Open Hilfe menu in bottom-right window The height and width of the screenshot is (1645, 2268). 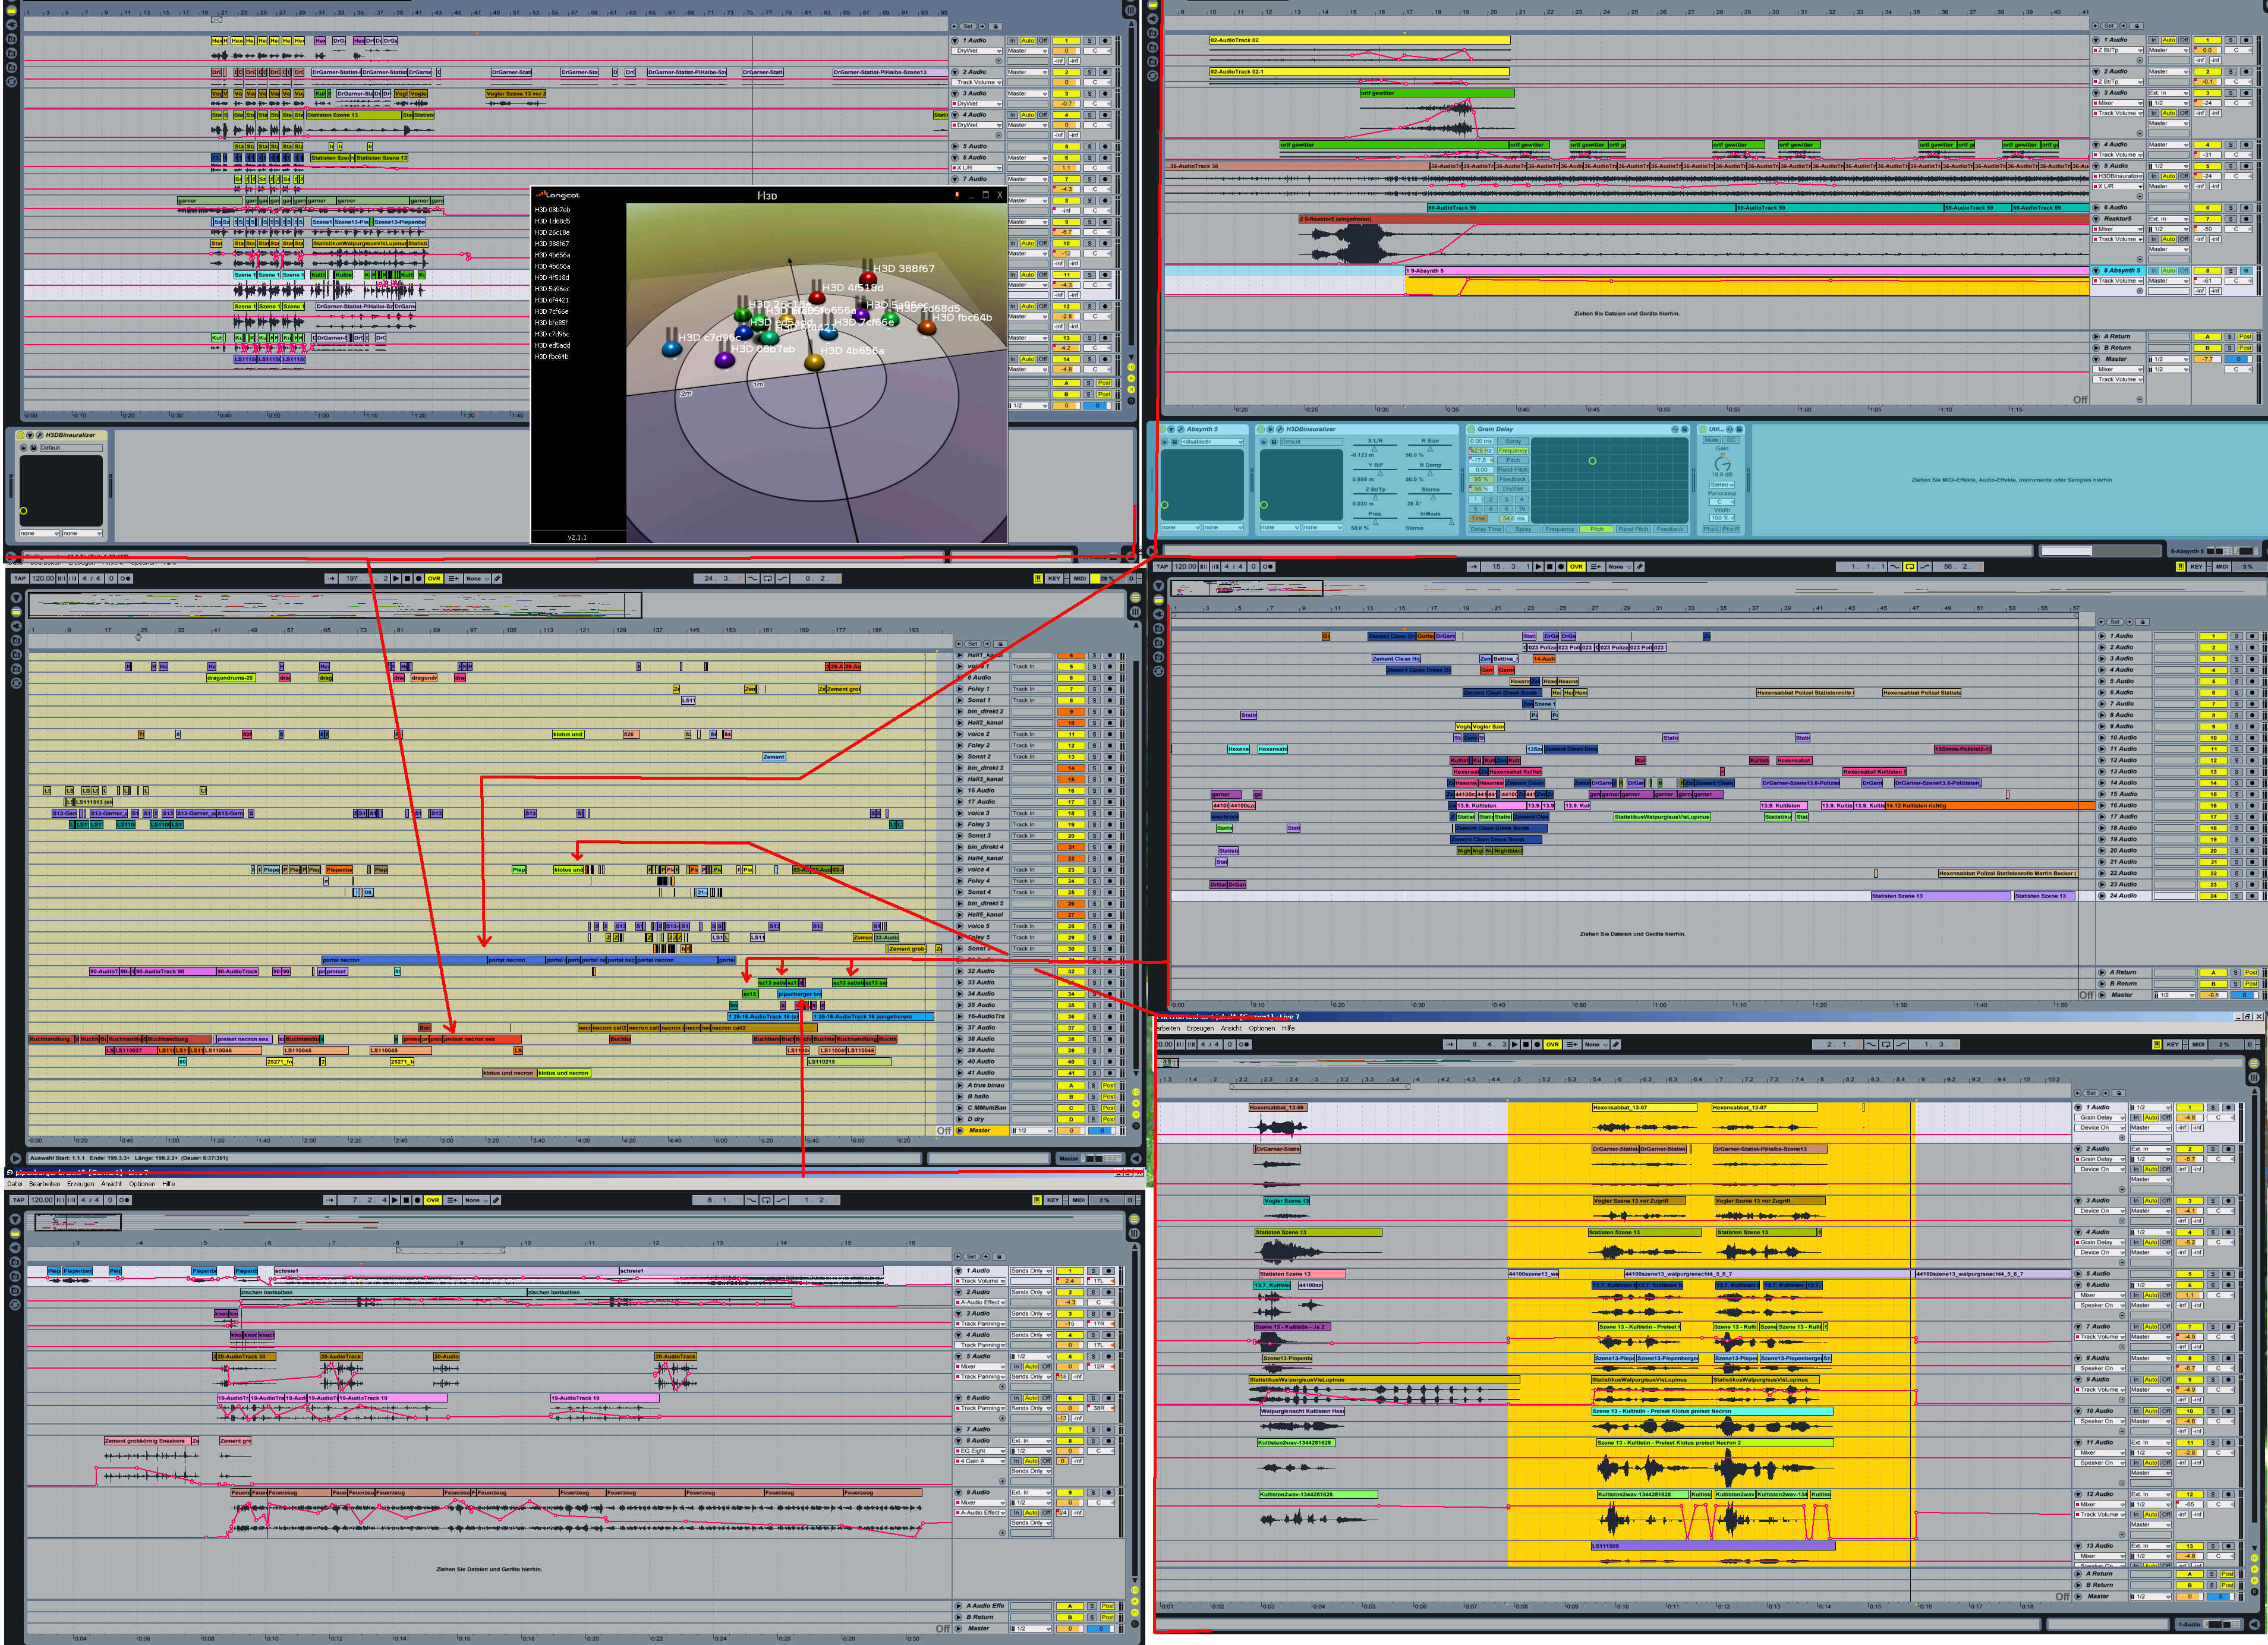(x=1288, y=1028)
